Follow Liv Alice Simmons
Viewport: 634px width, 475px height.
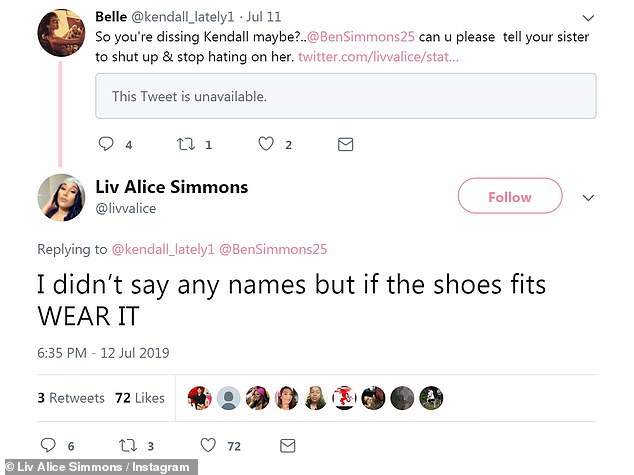509,197
